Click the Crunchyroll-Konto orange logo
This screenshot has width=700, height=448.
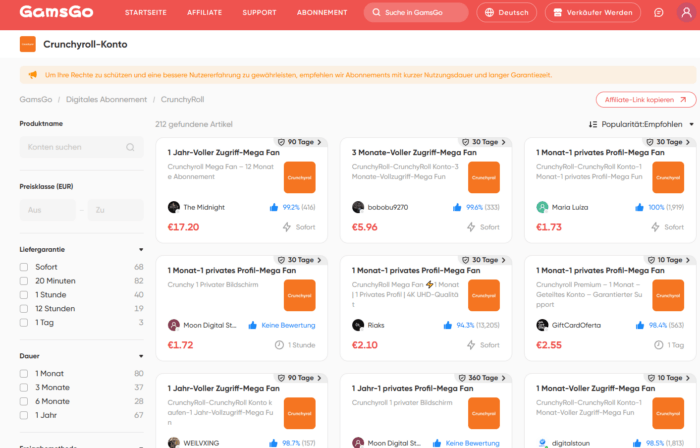28,44
